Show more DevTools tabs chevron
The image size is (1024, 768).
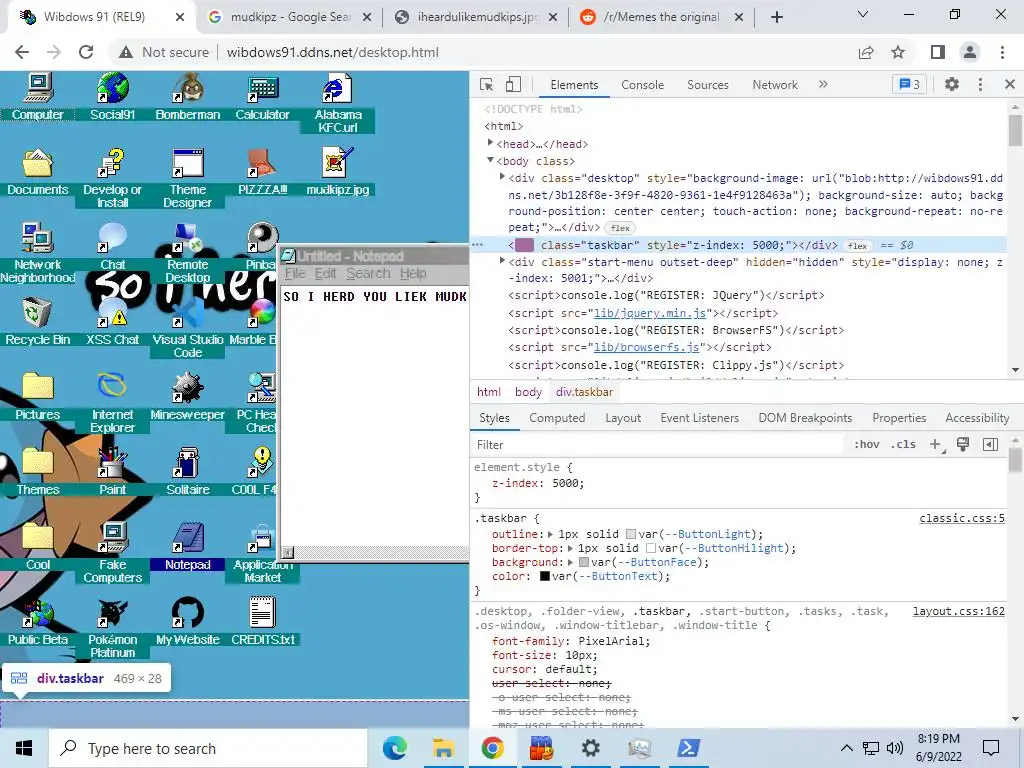[x=823, y=84]
